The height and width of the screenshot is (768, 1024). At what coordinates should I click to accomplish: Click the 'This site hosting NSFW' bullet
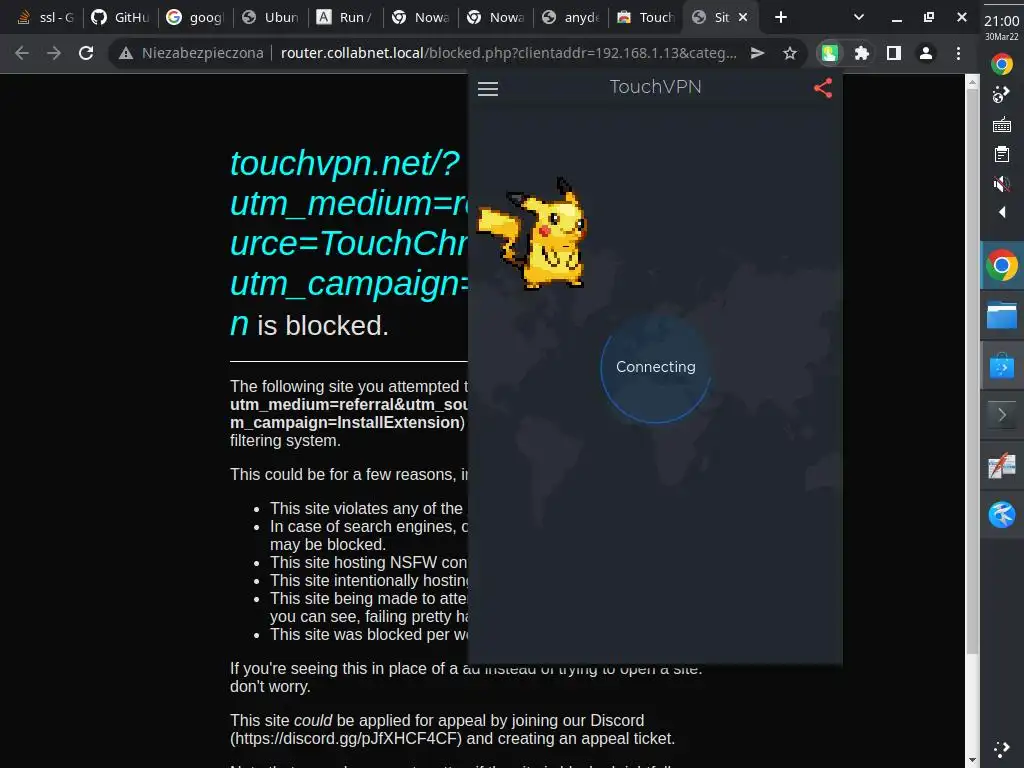368,562
